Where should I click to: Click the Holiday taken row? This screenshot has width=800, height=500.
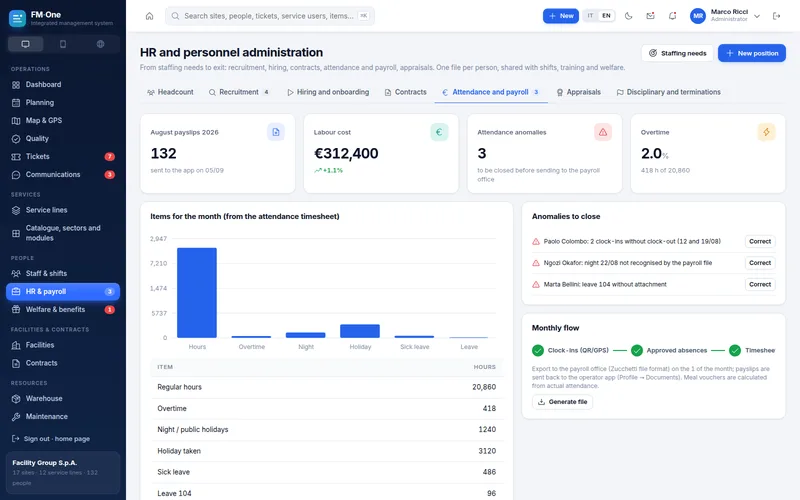pos(327,451)
